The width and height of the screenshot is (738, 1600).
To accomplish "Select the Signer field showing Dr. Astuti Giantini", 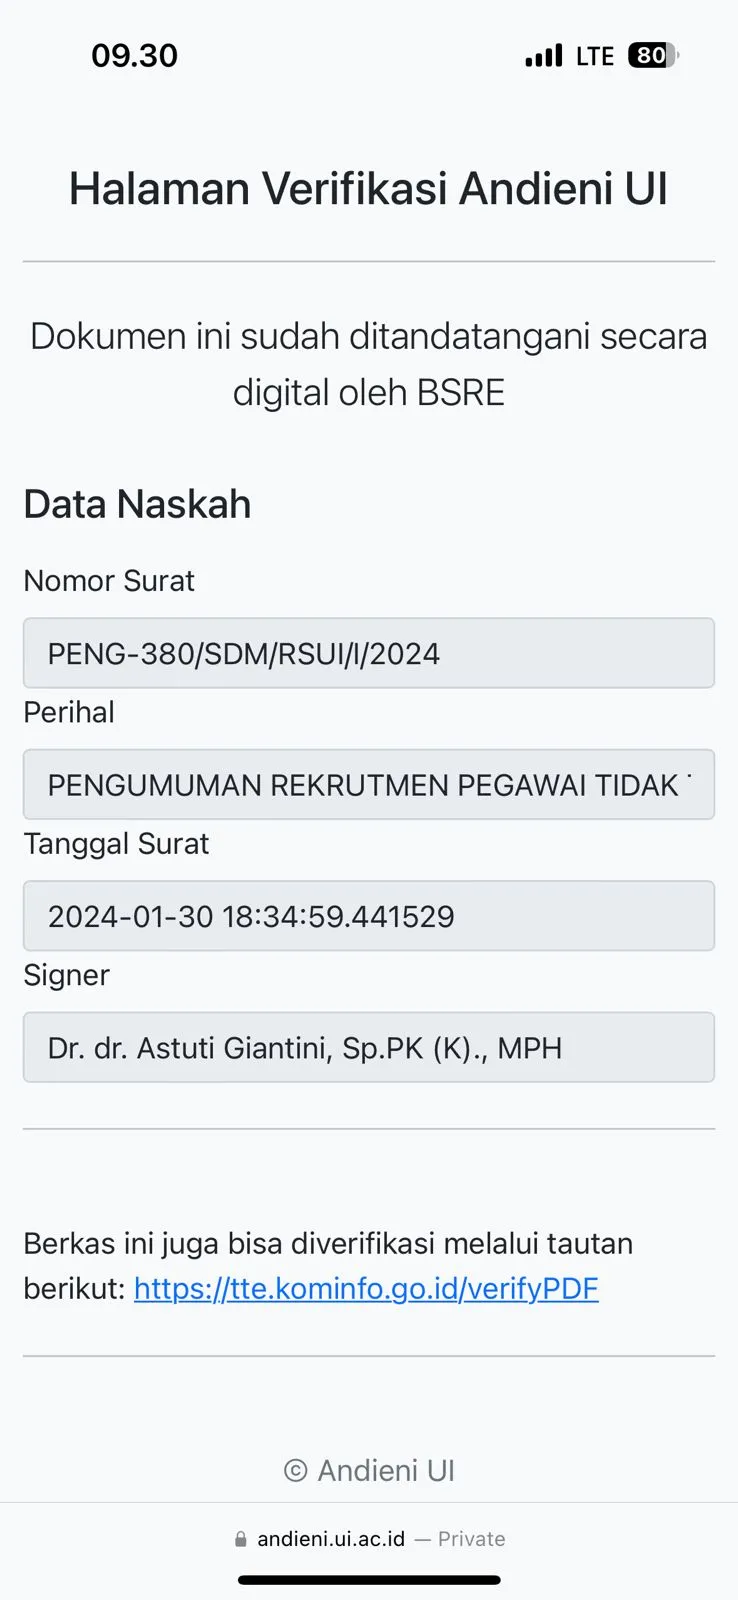I will (x=368, y=1047).
